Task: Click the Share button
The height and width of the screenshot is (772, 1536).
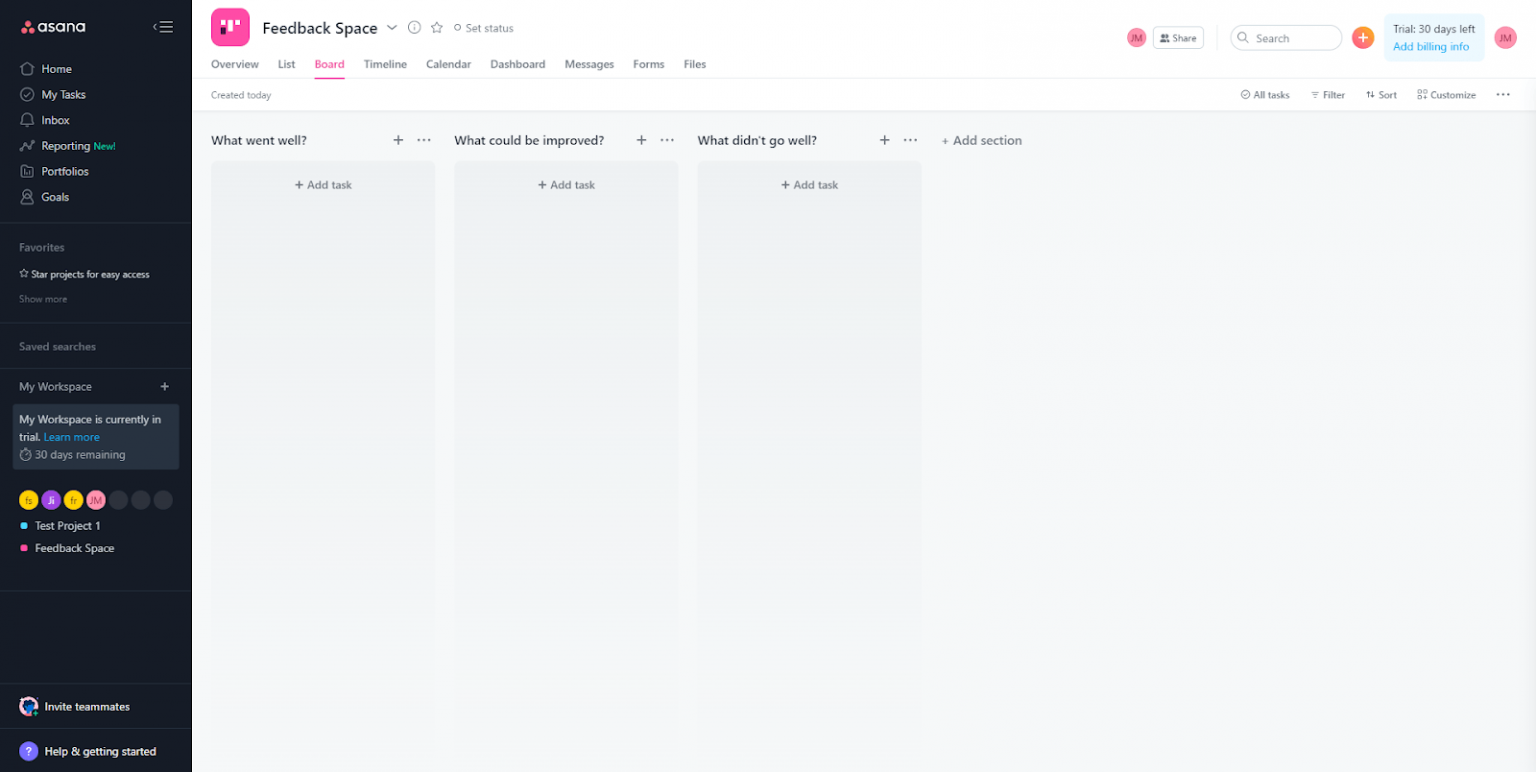Action: coord(1178,37)
